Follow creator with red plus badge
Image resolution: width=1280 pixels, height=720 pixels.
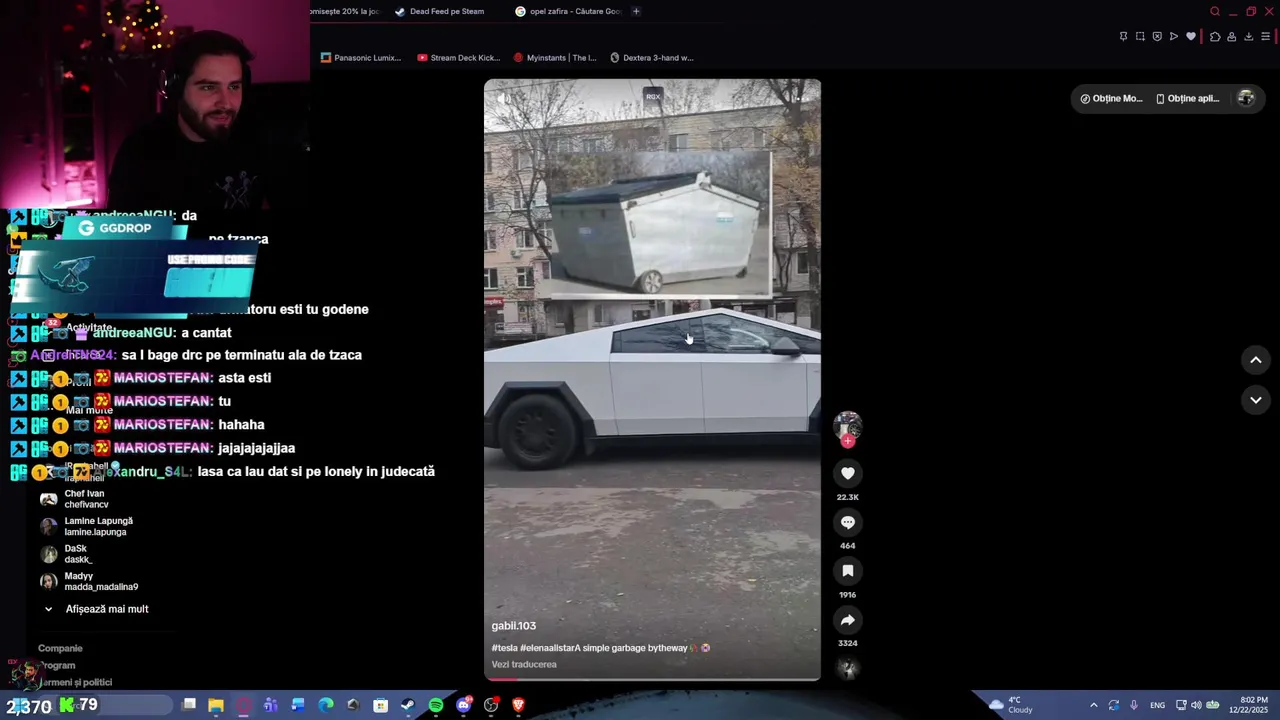coord(848,441)
